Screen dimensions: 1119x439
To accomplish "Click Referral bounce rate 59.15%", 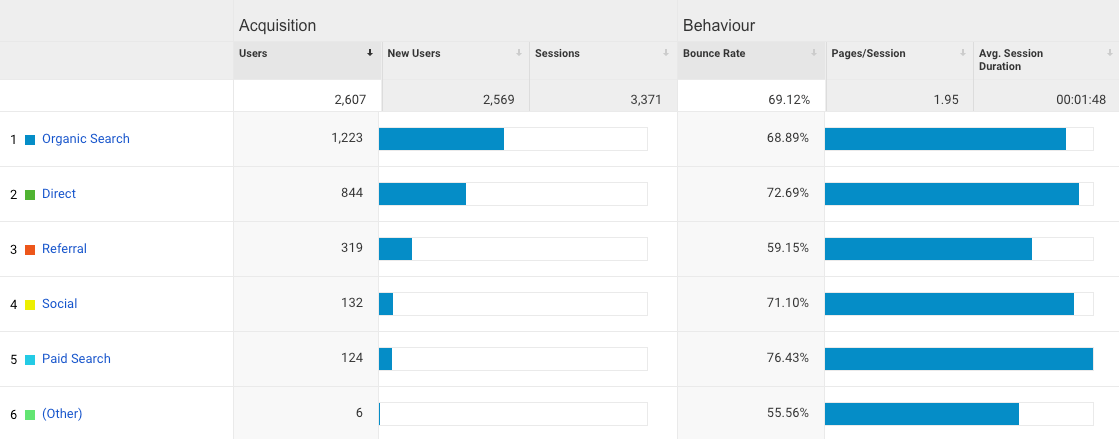I will [x=788, y=248].
